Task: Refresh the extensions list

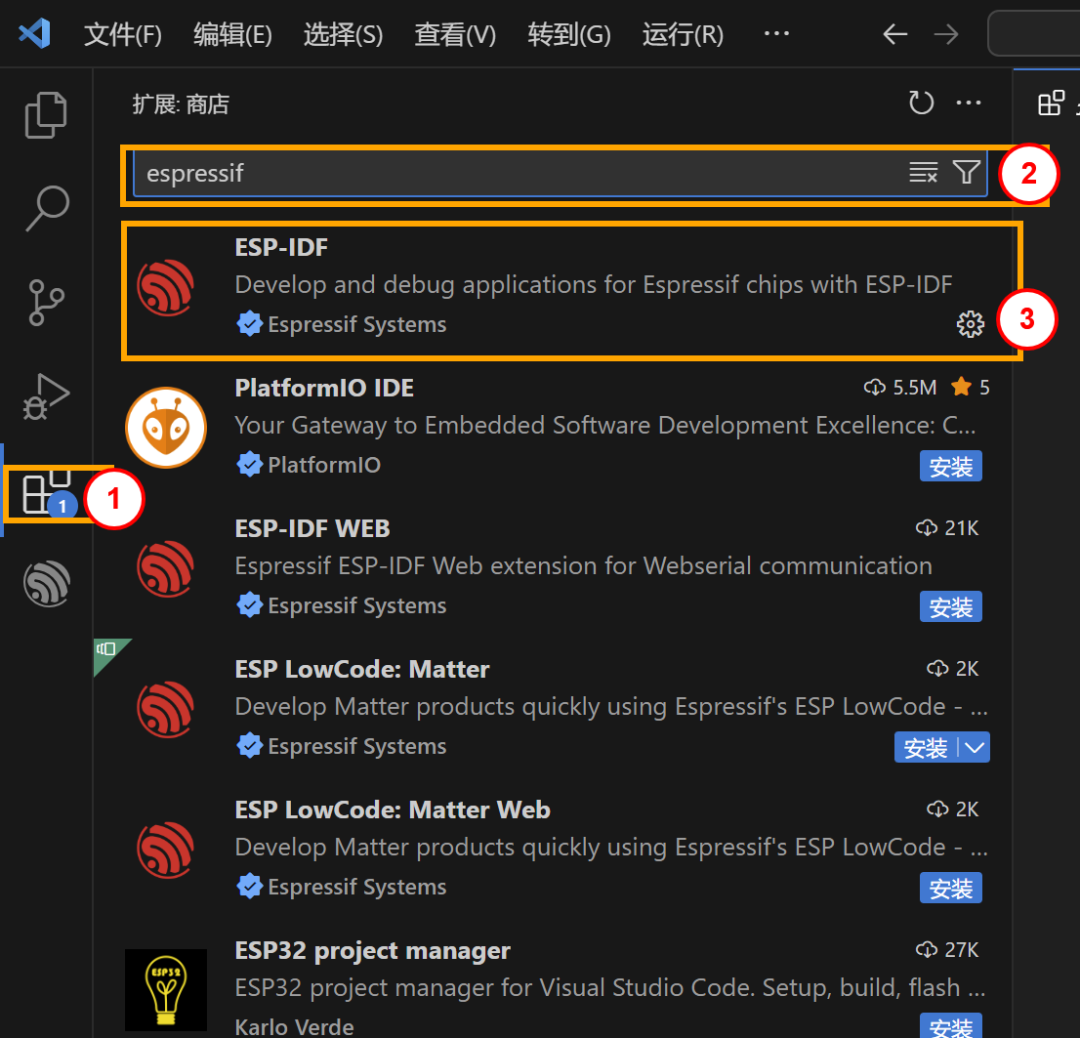Action: (x=921, y=102)
